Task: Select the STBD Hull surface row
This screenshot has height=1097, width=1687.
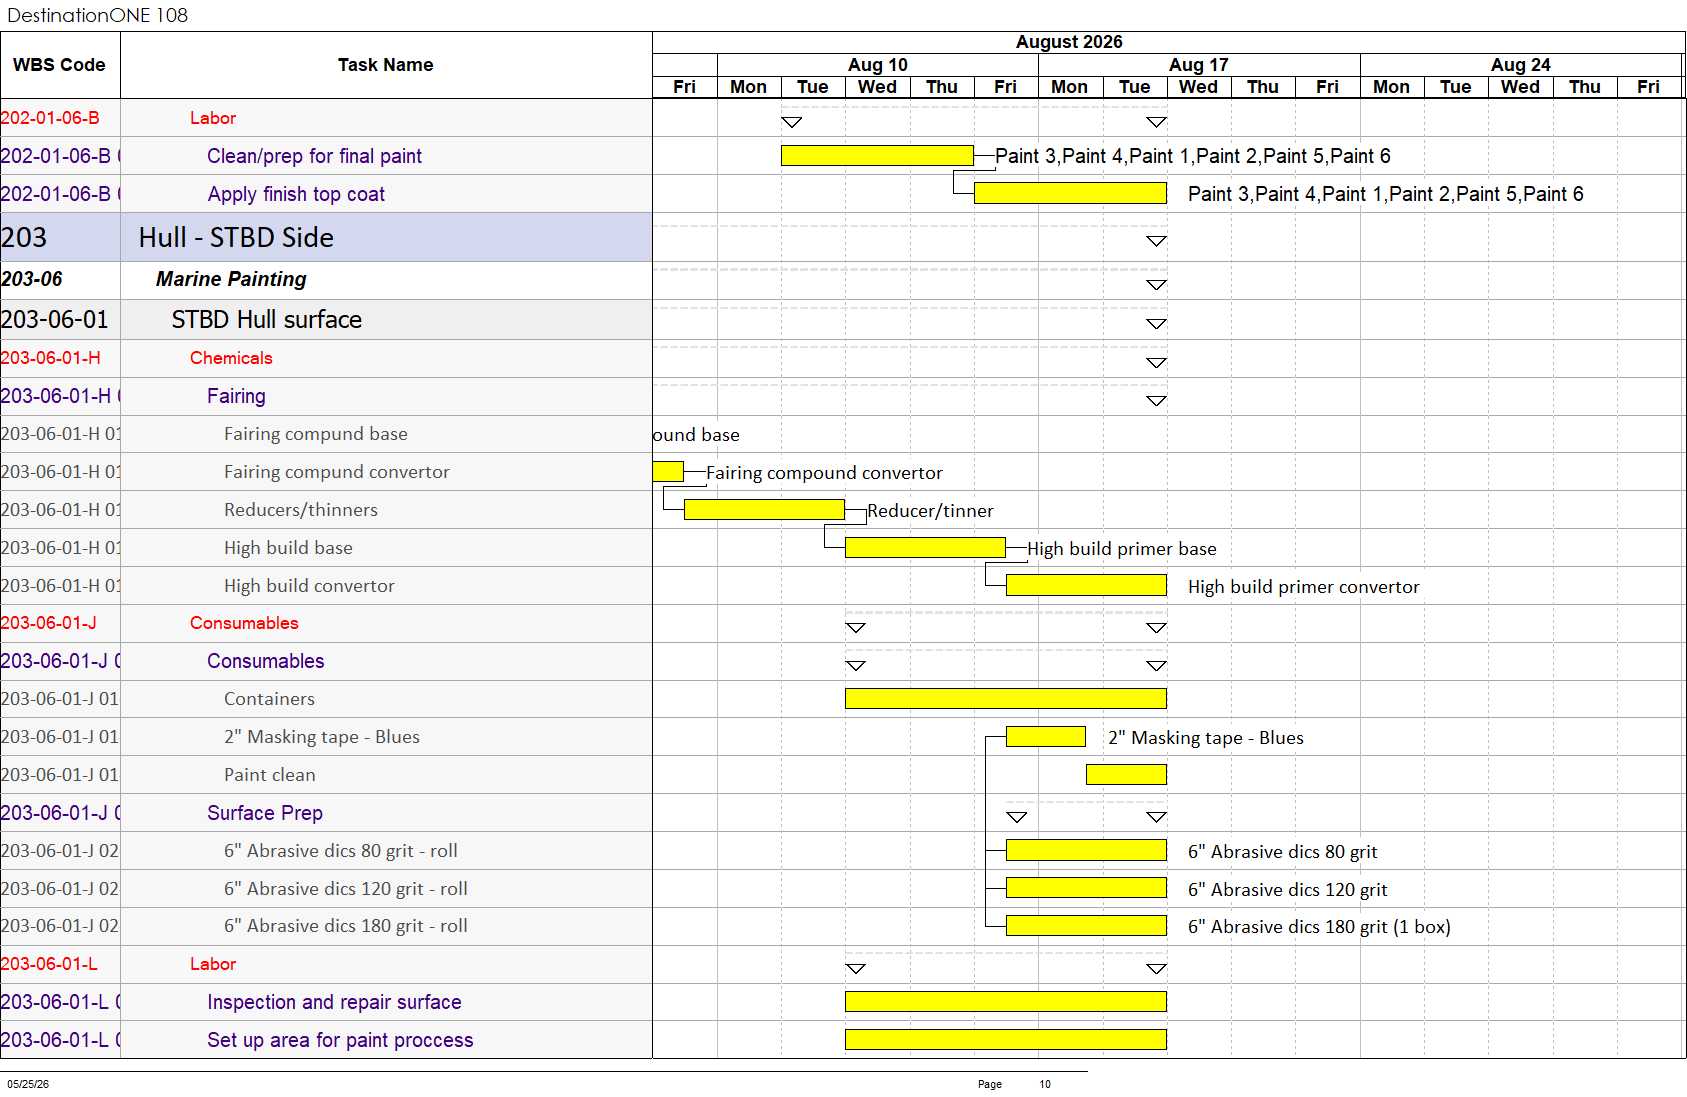Action: [326, 320]
